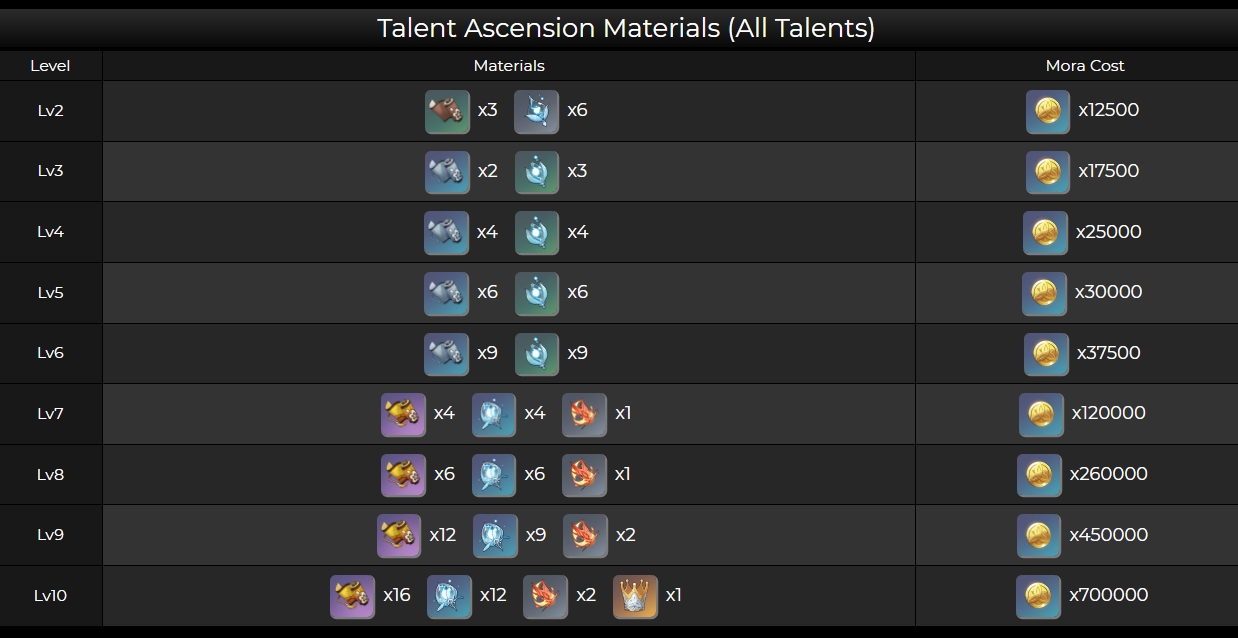Click the Mora coin icon in Lv5 row
The height and width of the screenshot is (638, 1238).
[x=1044, y=293]
